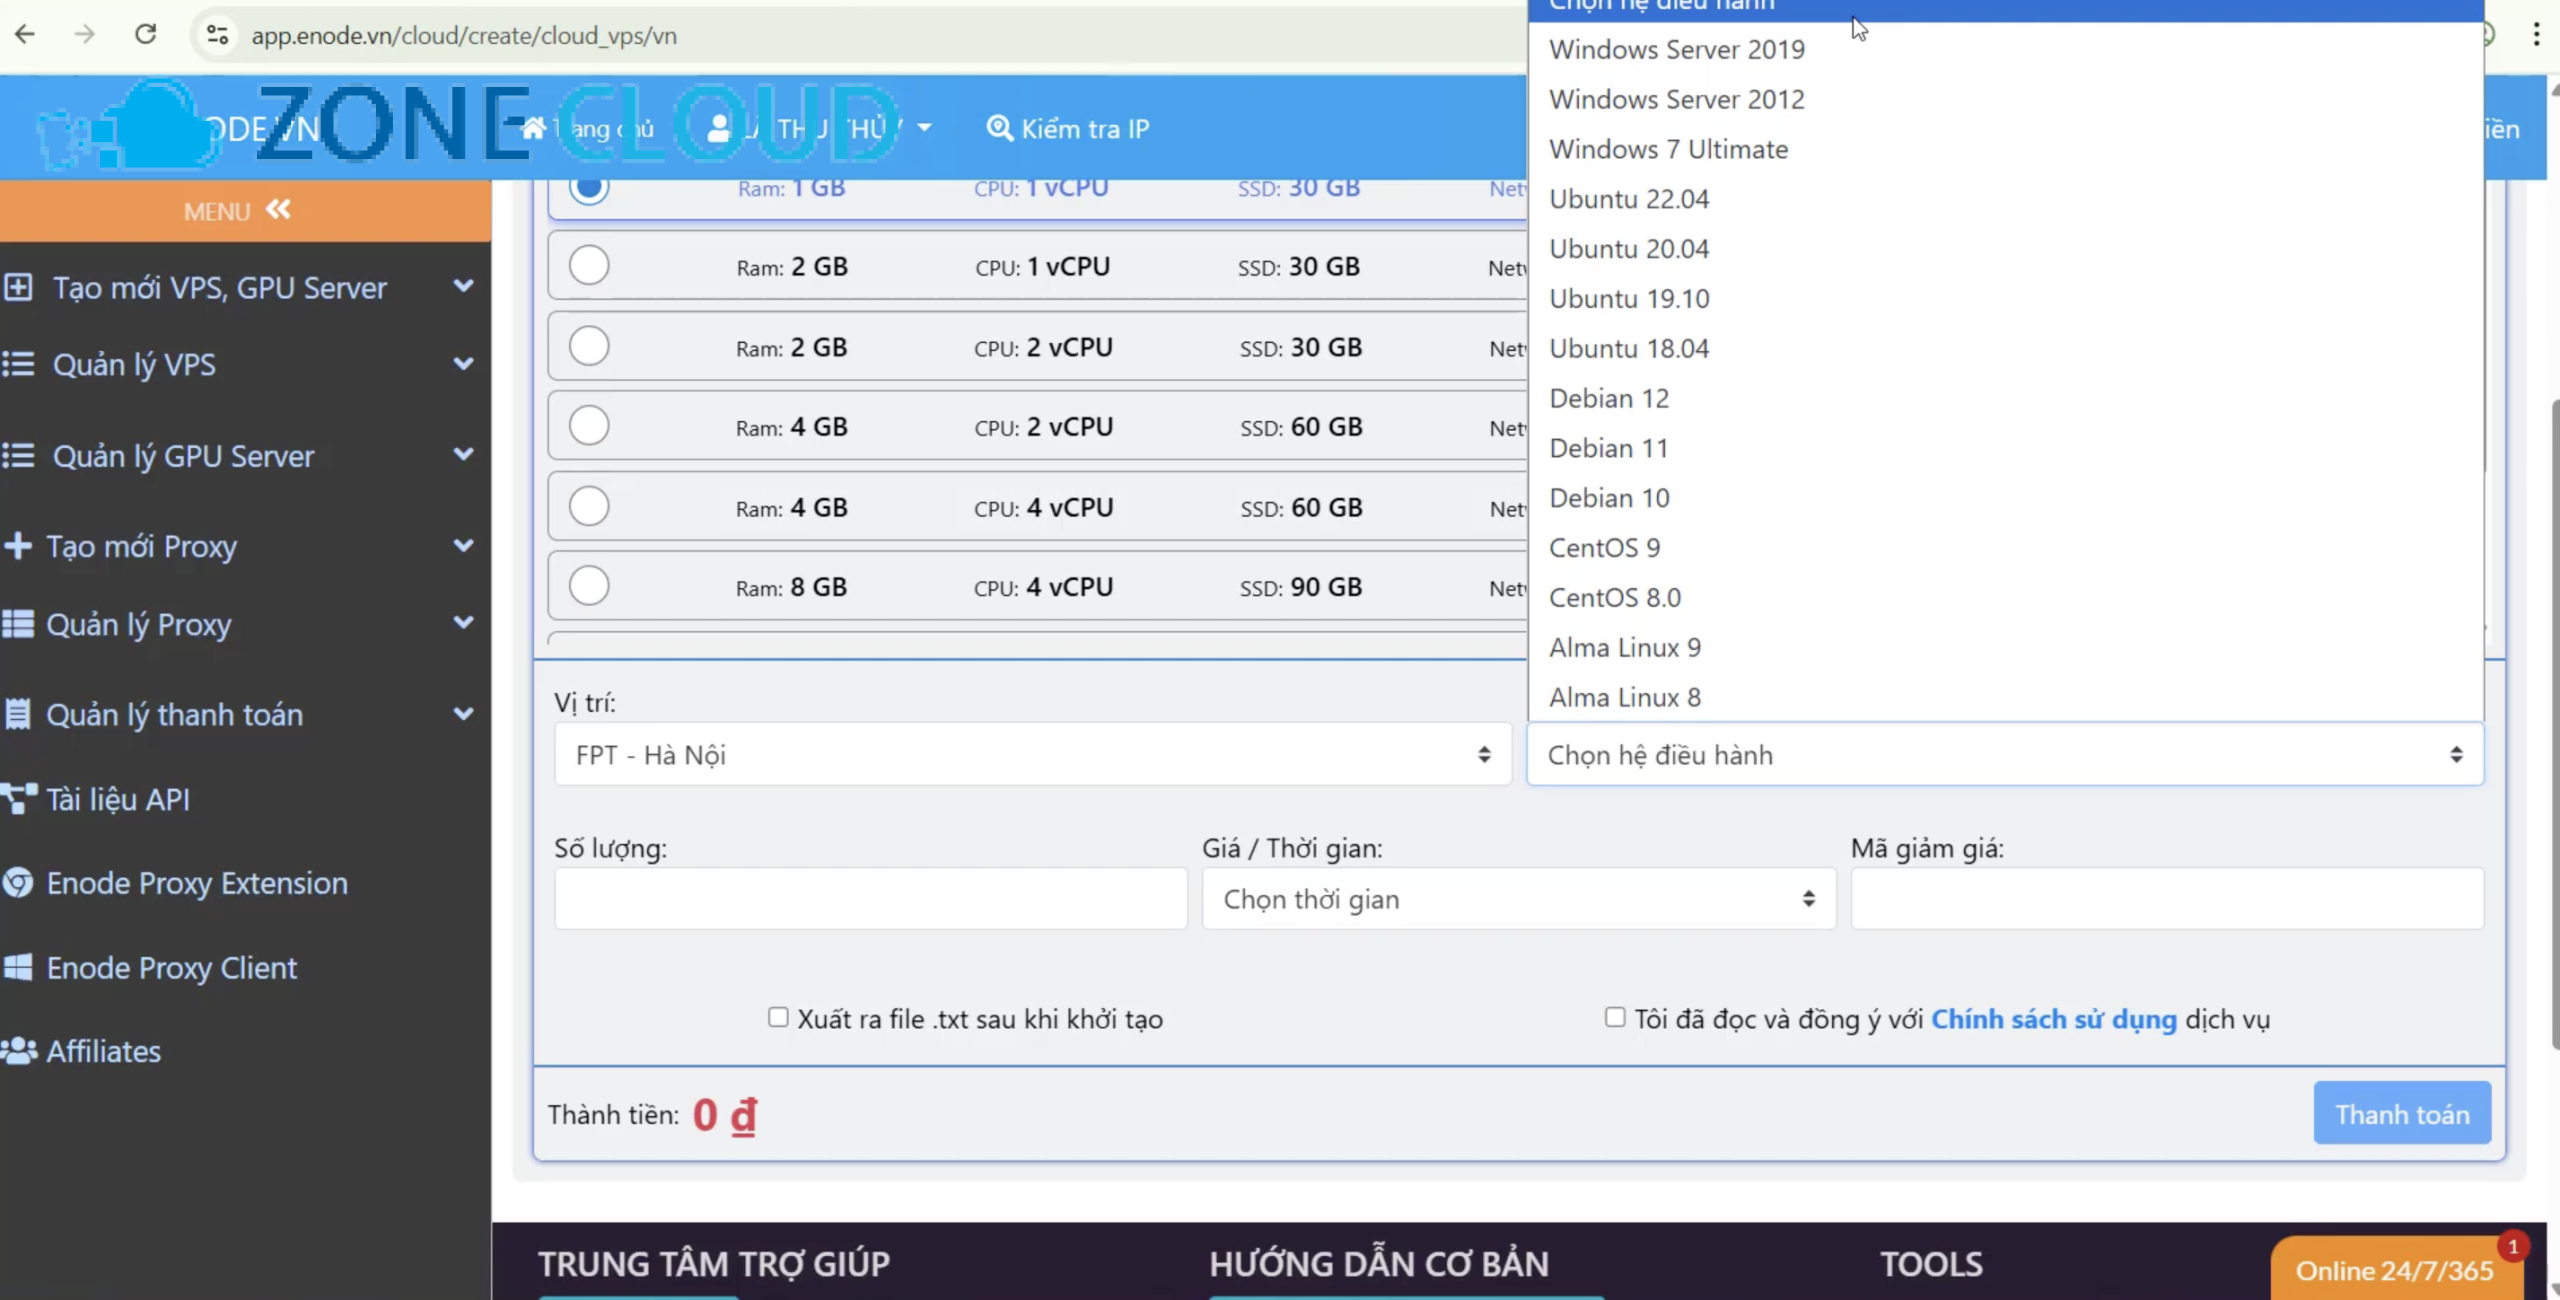Screen dimensions: 2560x1300
Task: Expand Quản lý GPU Server chevron
Action: pyautogui.click(x=463, y=454)
